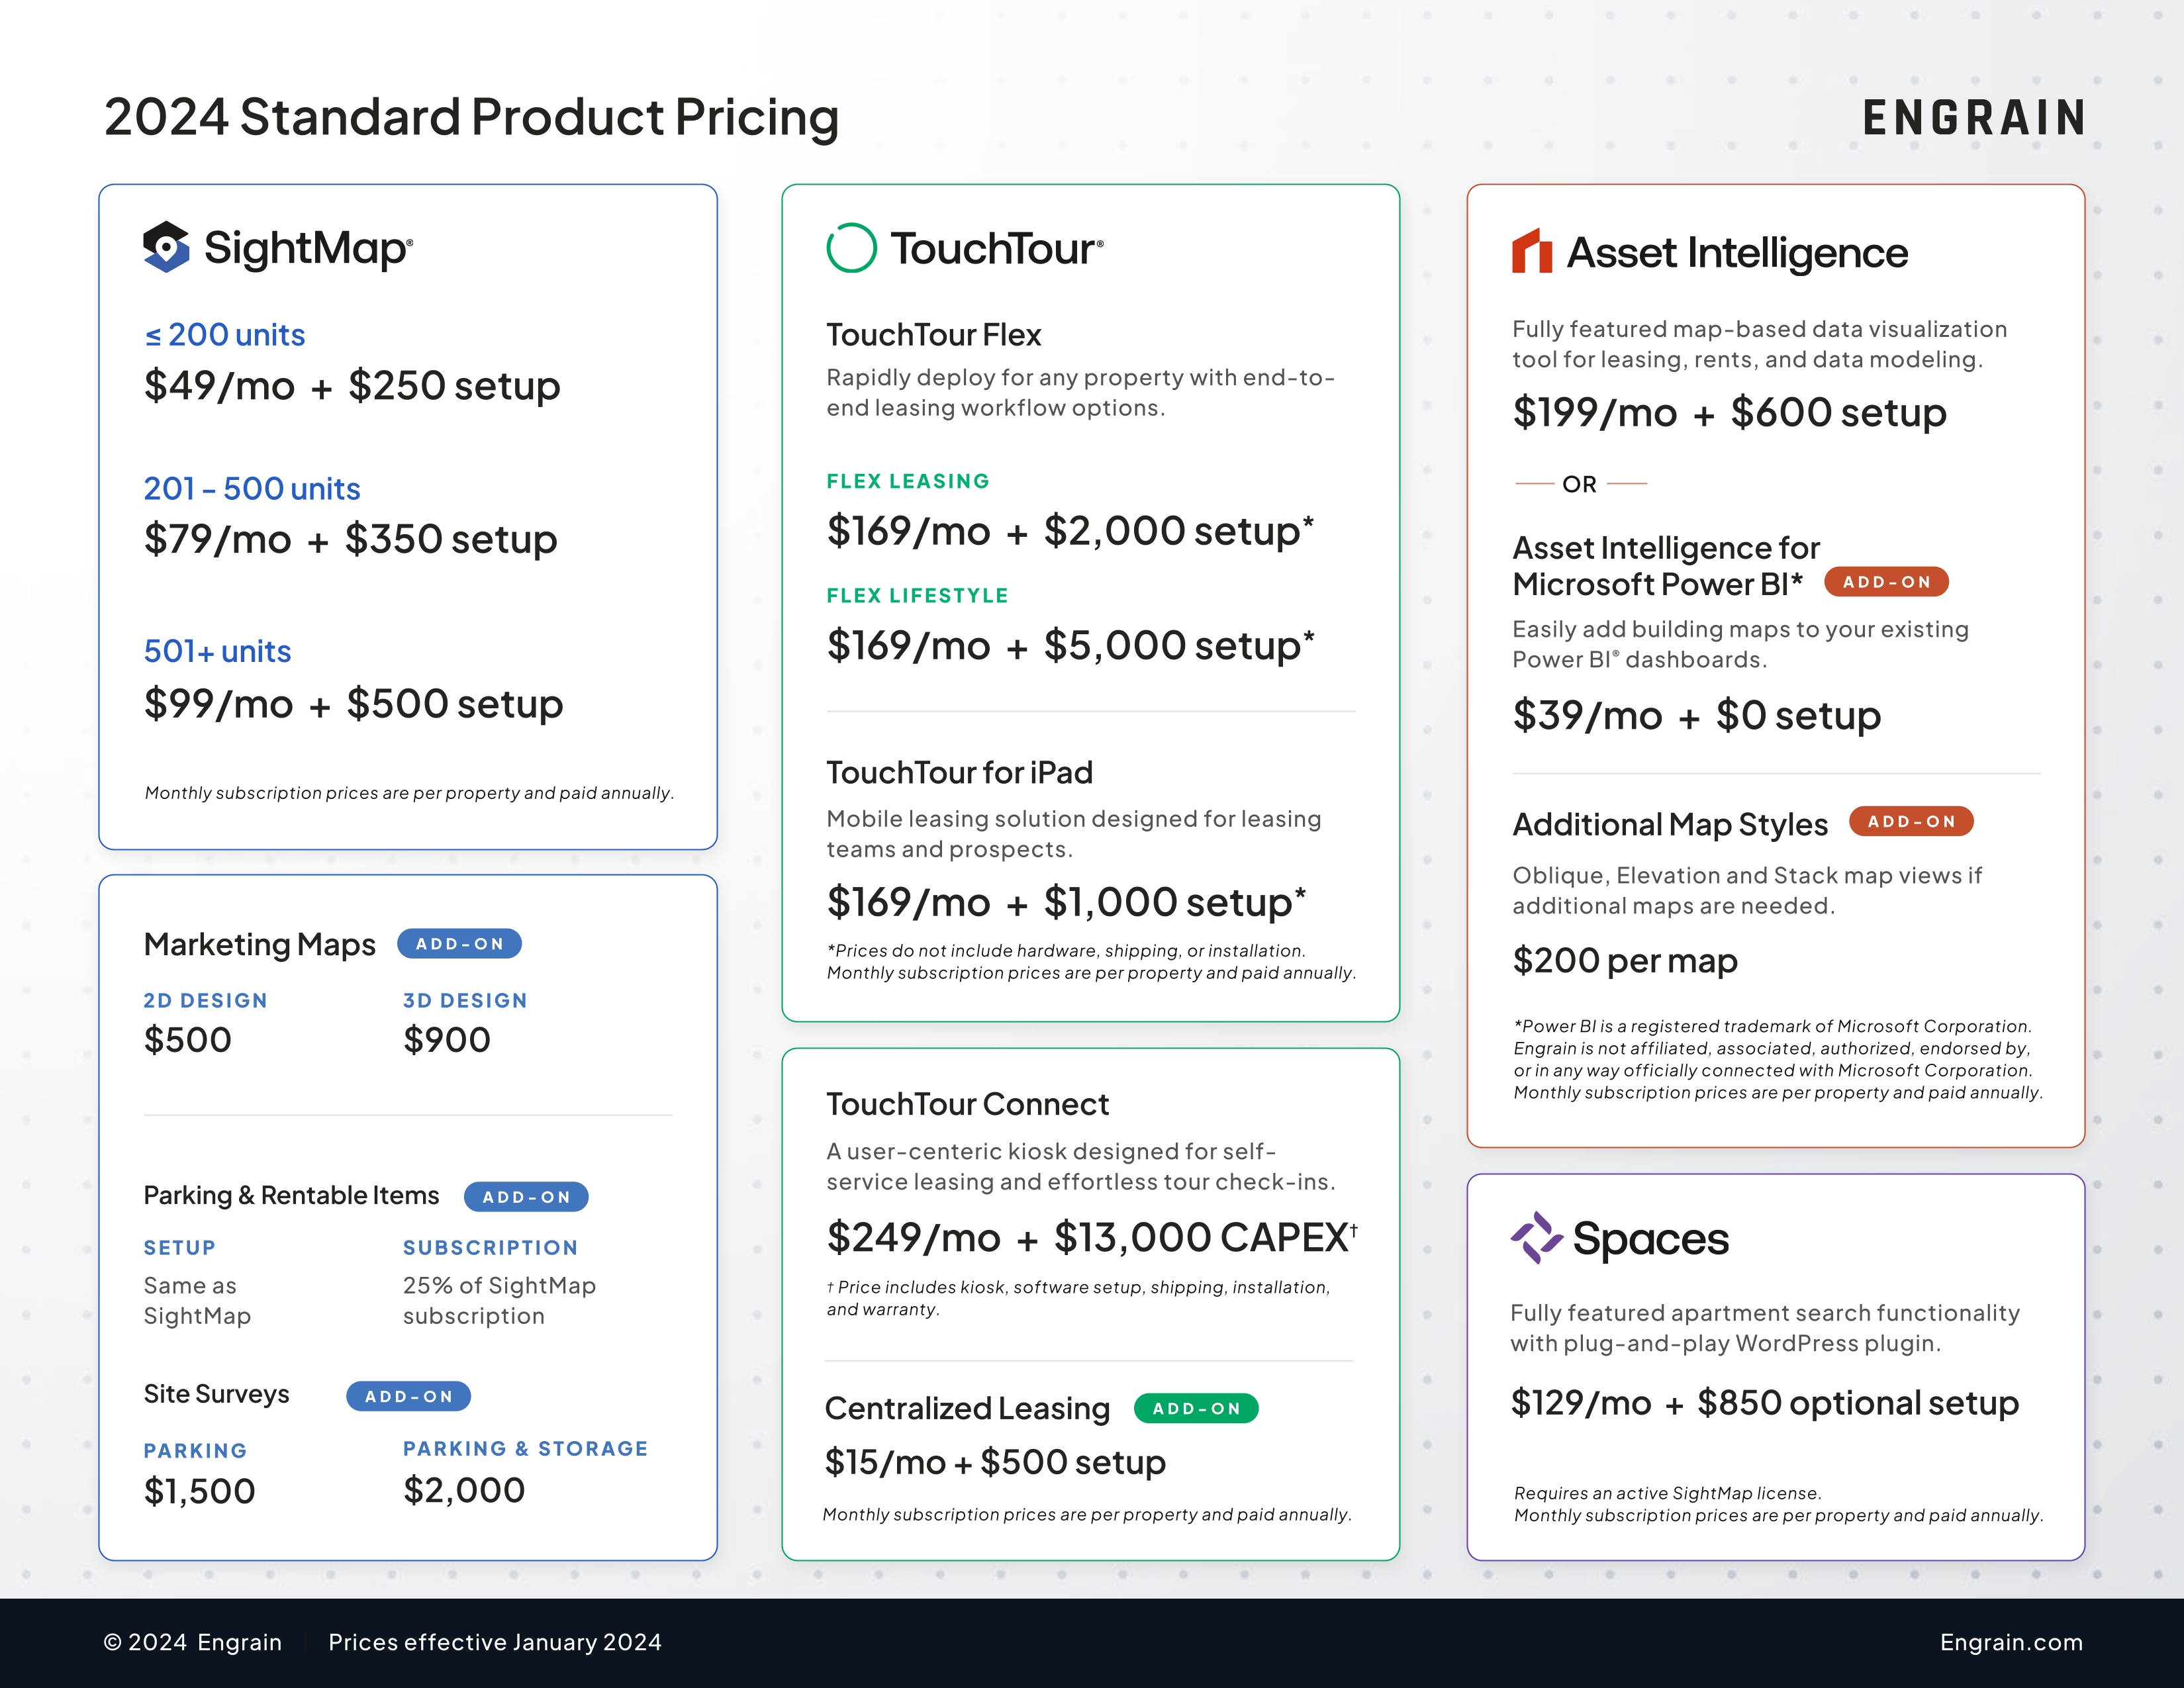Click the '3D DESIGN' label
This screenshot has width=2184, height=1688.
[465, 1001]
